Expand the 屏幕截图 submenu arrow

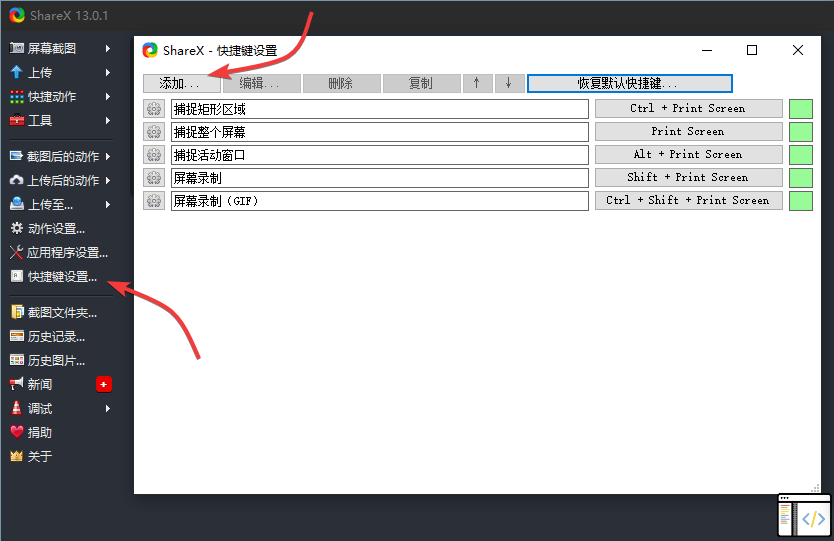tap(108, 48)
